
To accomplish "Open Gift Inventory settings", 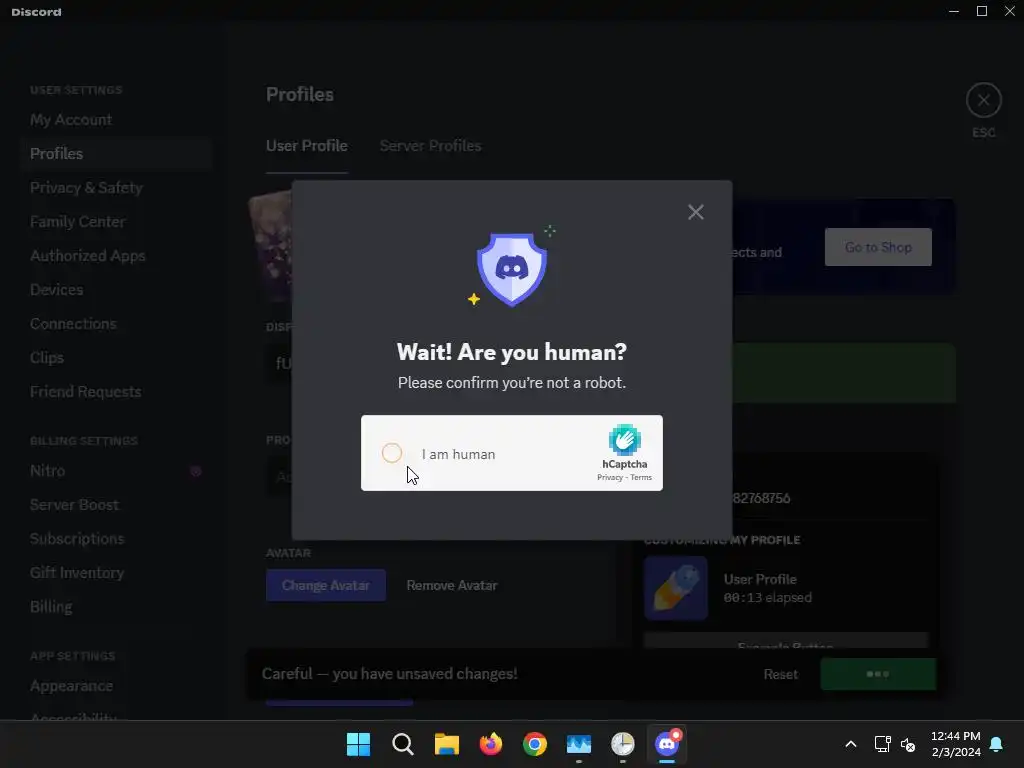I will tap(77, 573).
